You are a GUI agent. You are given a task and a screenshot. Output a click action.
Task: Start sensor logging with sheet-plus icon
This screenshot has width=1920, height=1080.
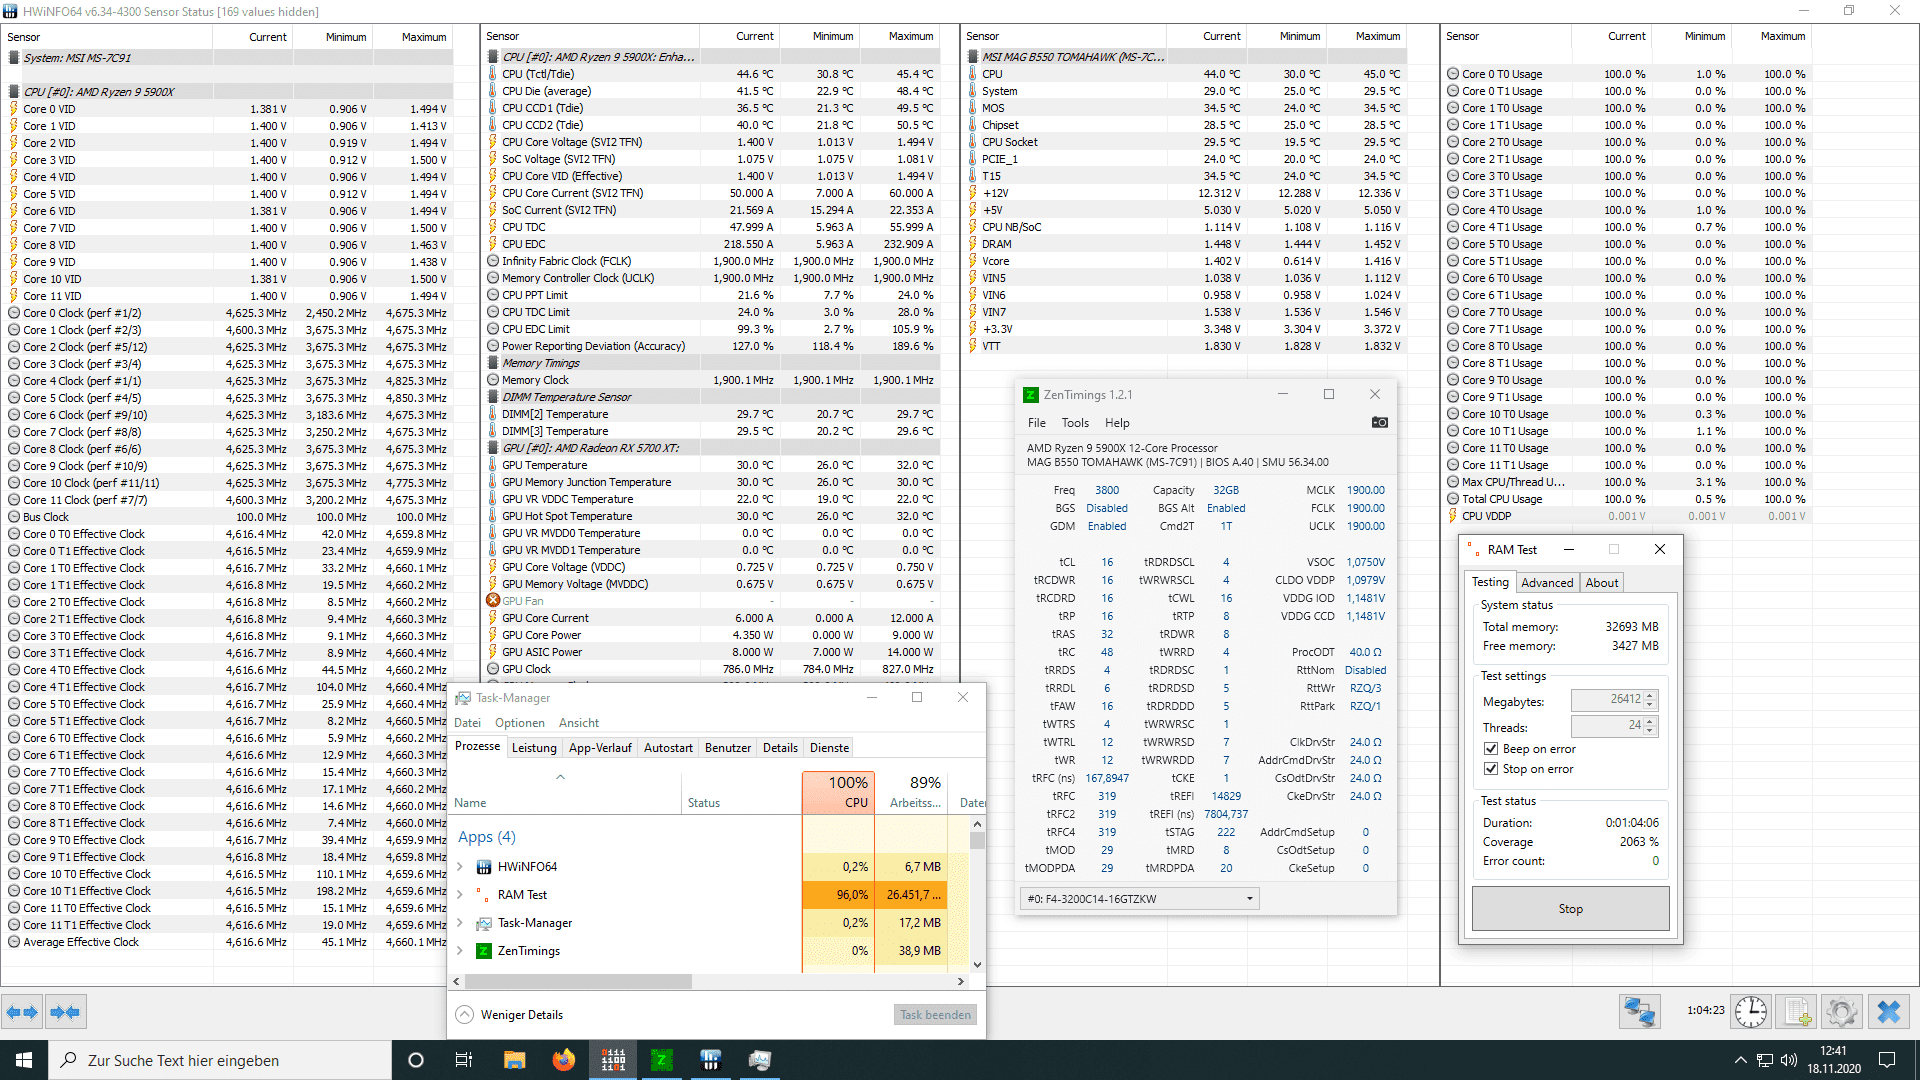coord(1797,1012)
